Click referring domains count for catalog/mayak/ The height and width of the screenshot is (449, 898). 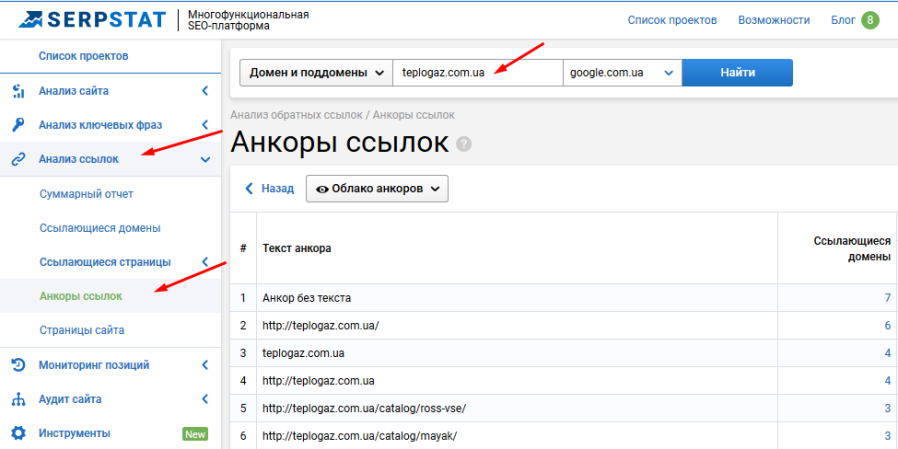(x=888, y=436)
